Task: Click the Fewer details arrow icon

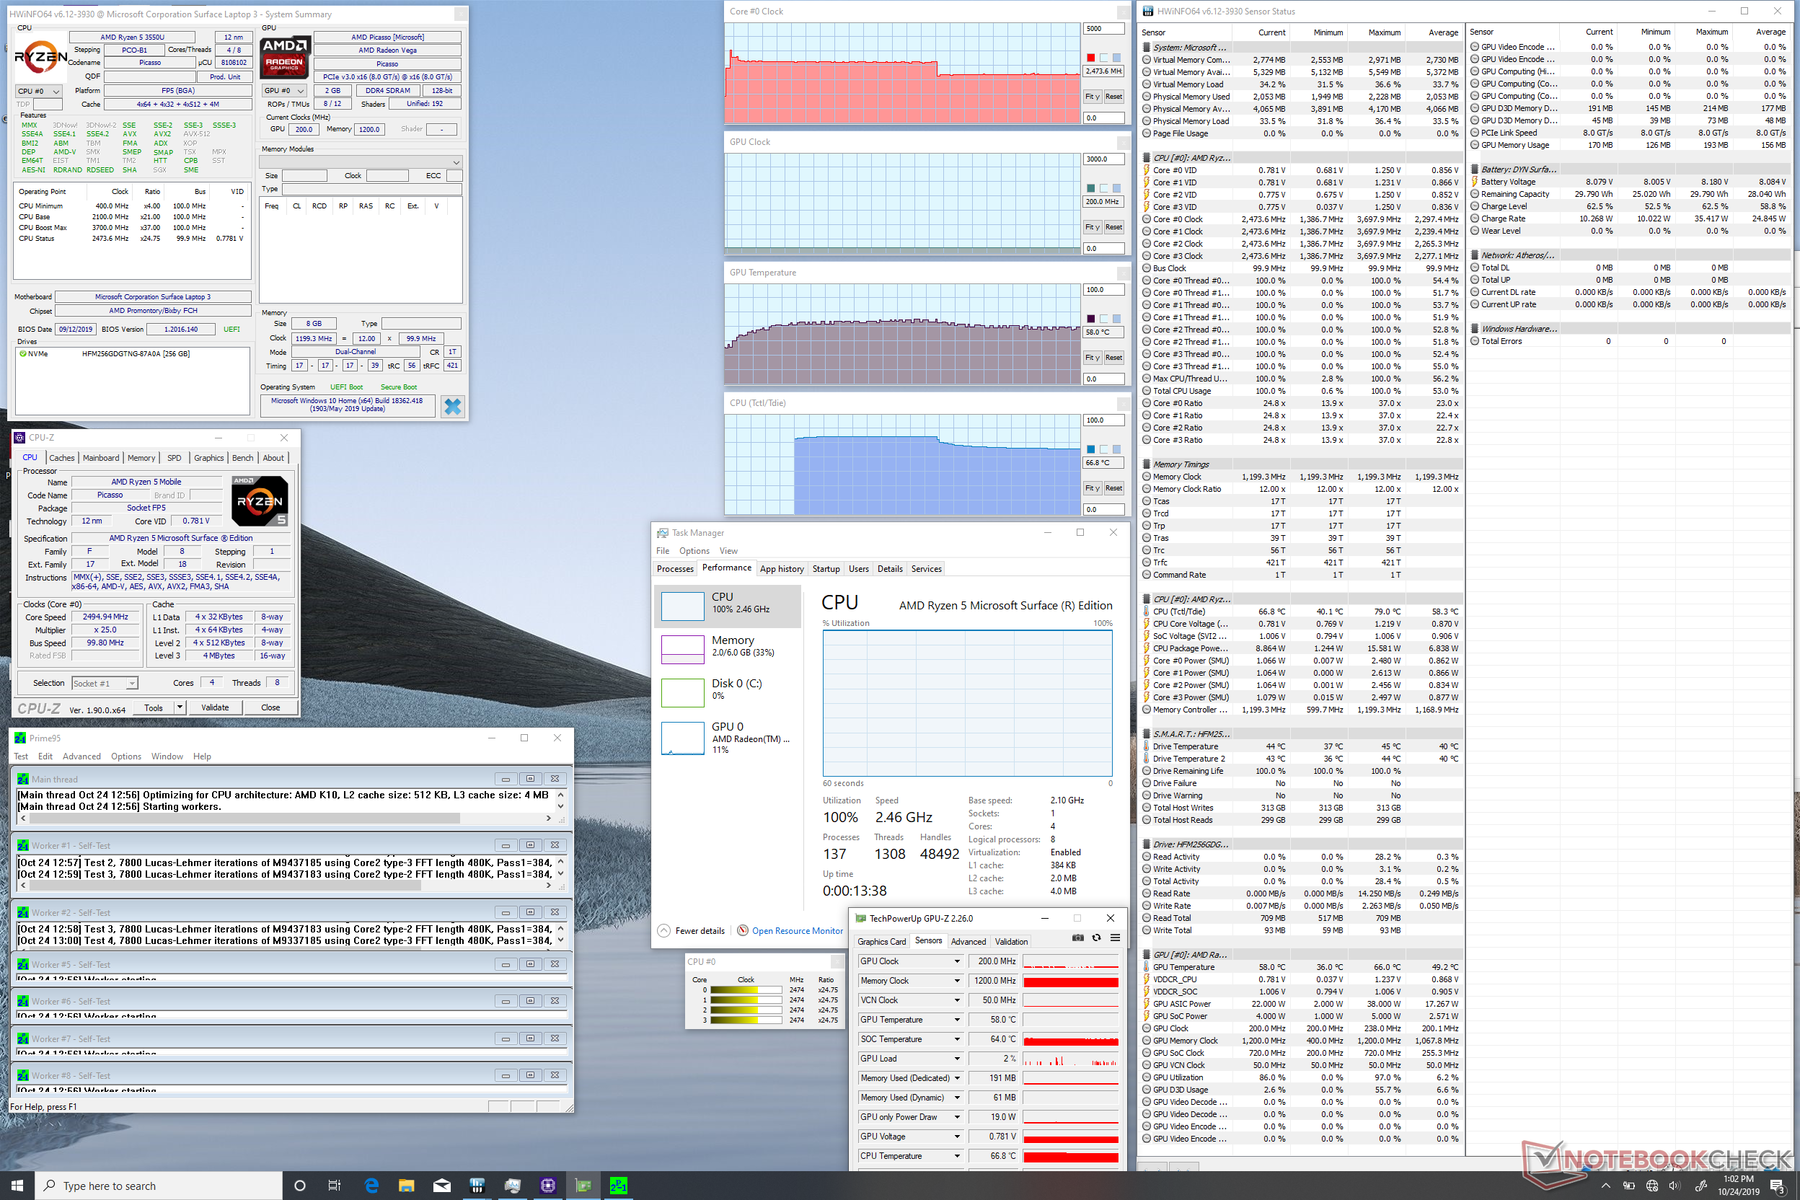Action: (x=664, y=931)
